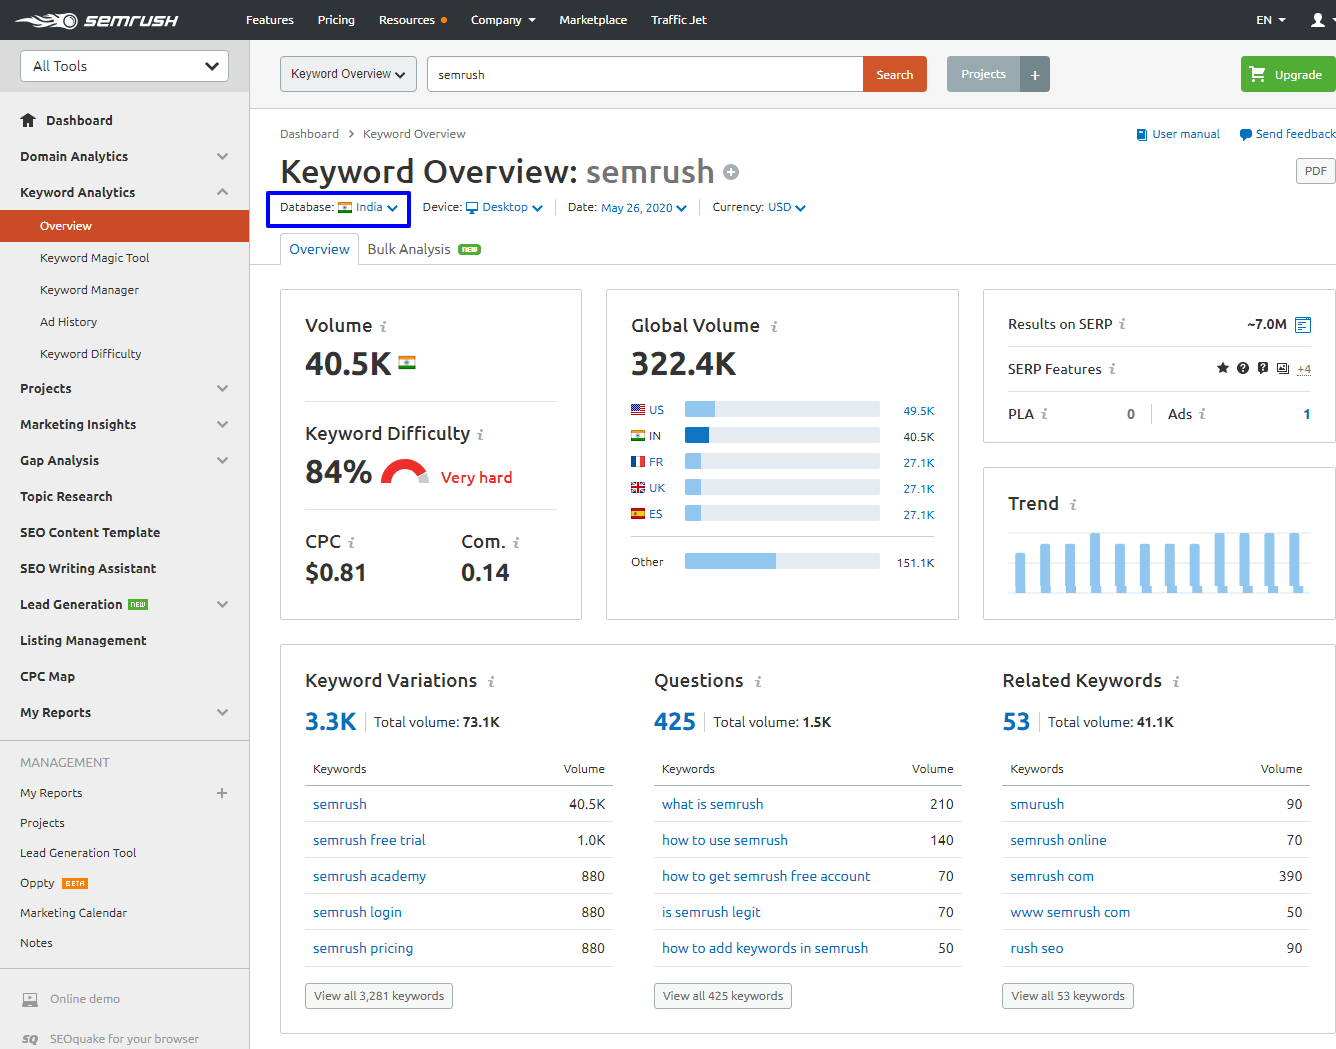1336x1049 pixels.
Task: Click the Volume info icon
Action: pyautogui.click(x=383, y=327)
